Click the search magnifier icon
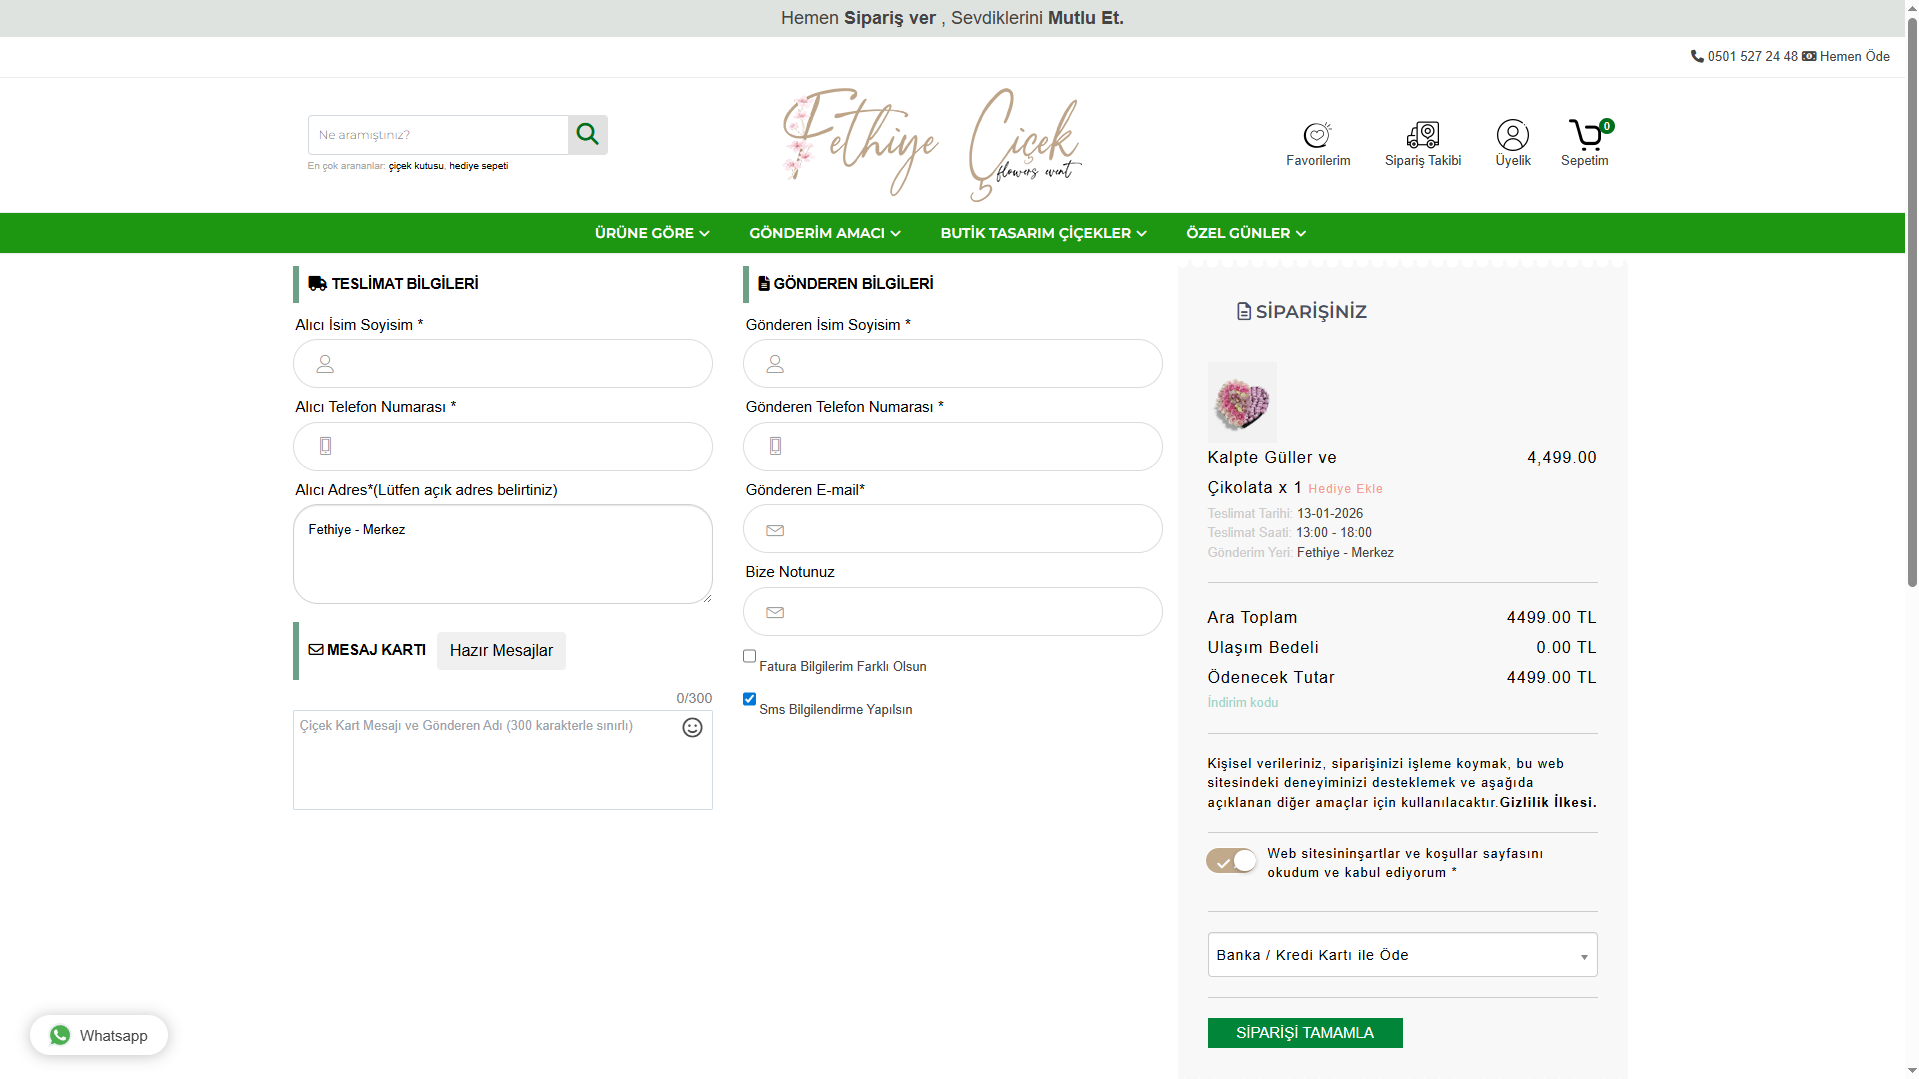1919x1079 pixels. pos(587,134)
